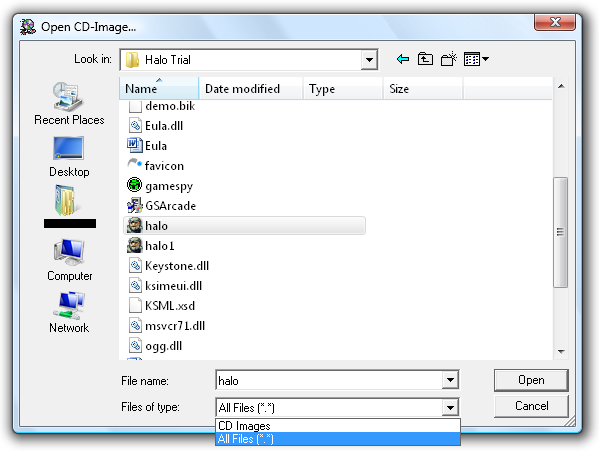The image size is (599, 451).
Task: Expand the Look in folder dropdown
Action: click(x=369, y=60)
